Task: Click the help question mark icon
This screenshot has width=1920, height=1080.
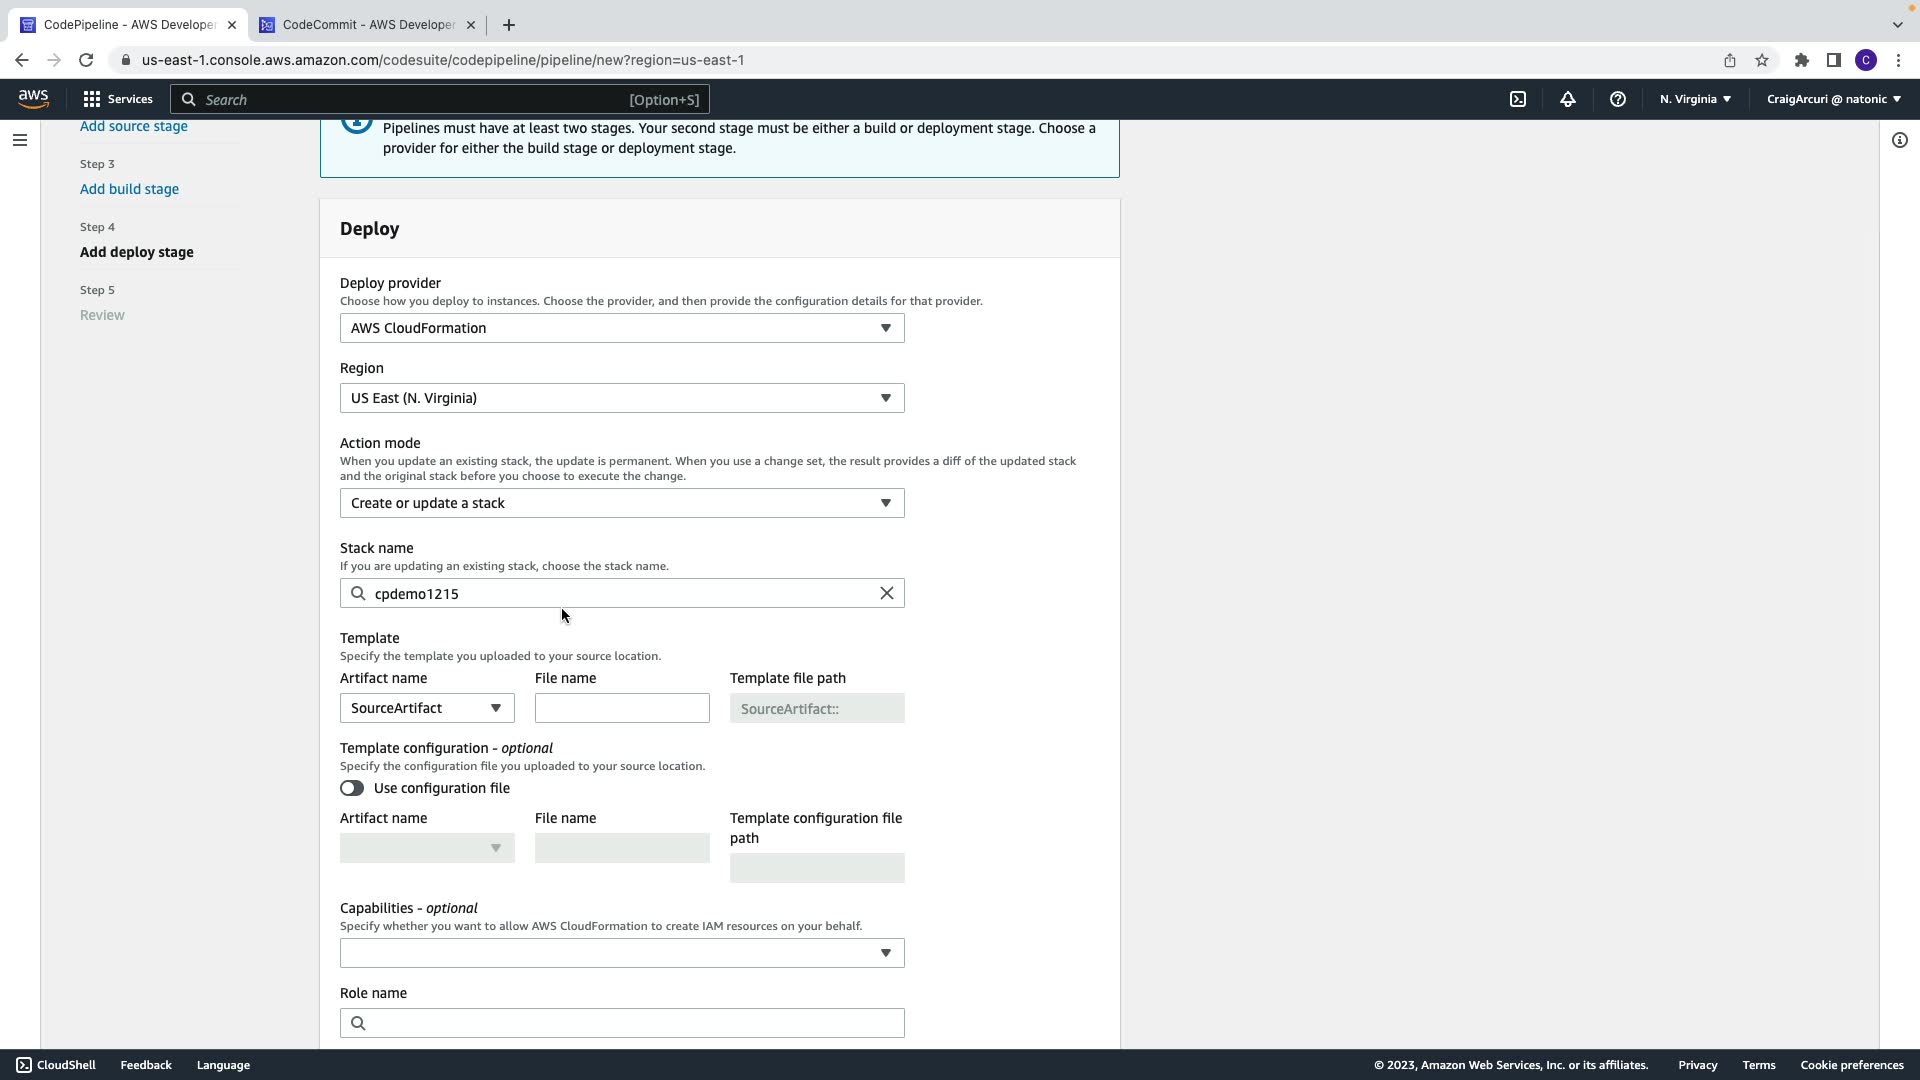Action: click(1617, 99)
